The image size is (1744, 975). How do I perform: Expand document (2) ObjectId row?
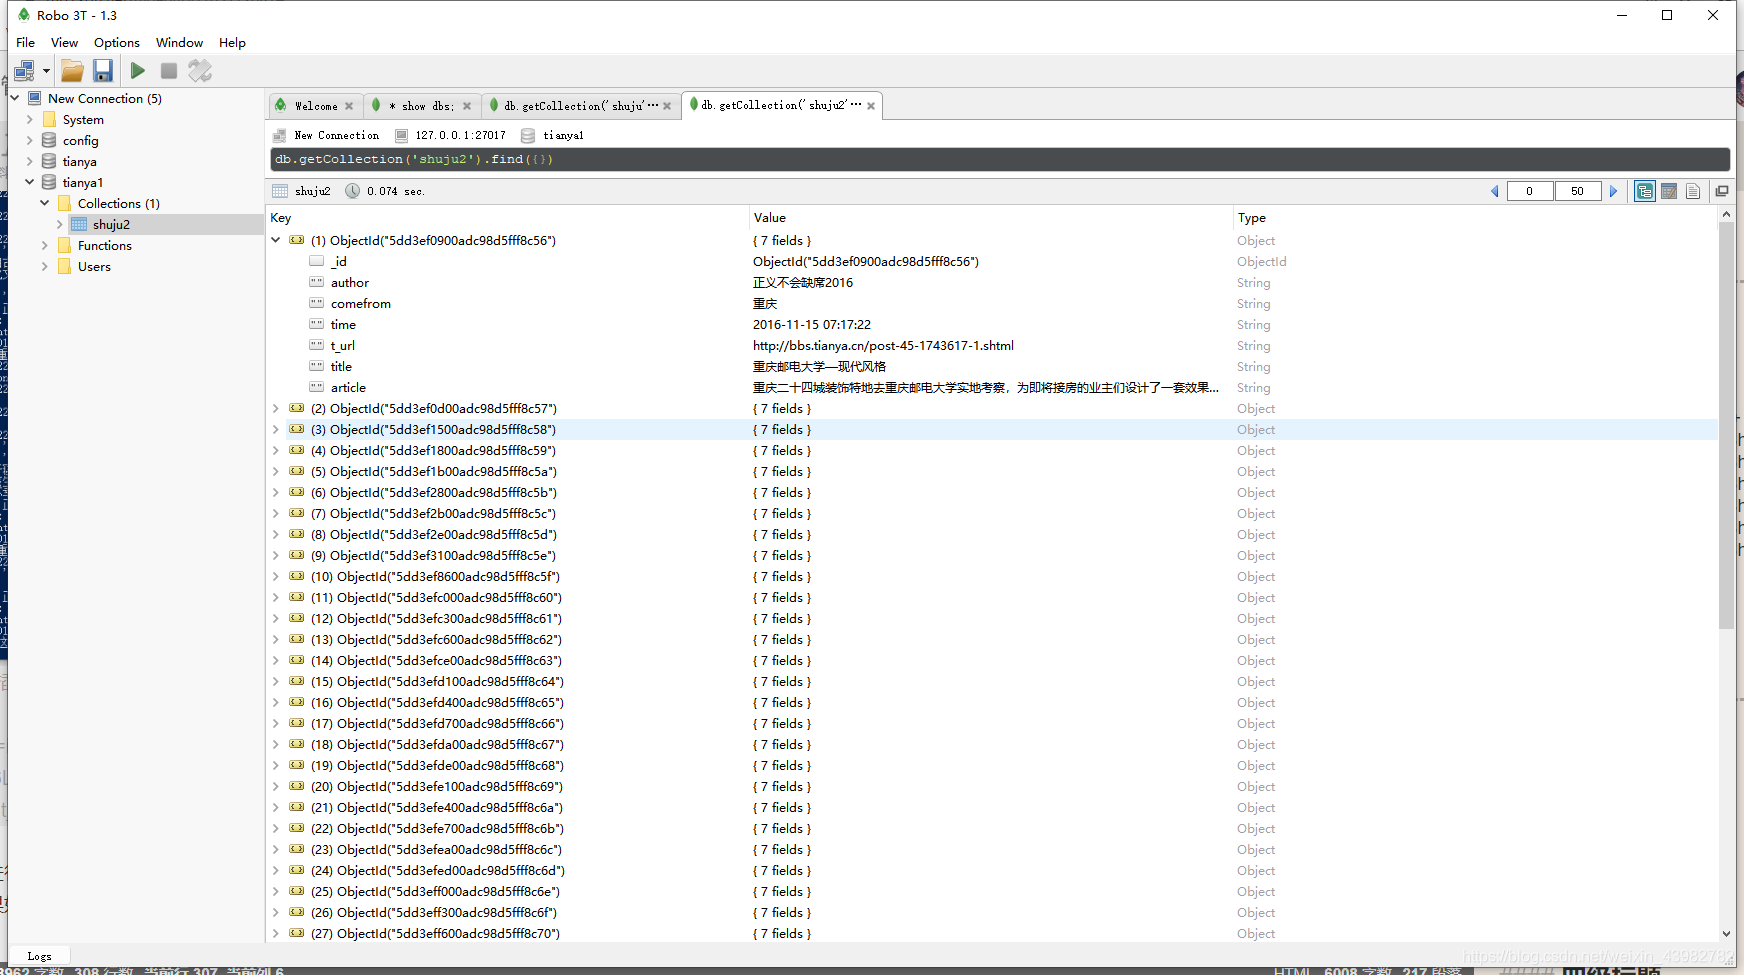click(x=276, y=408)
